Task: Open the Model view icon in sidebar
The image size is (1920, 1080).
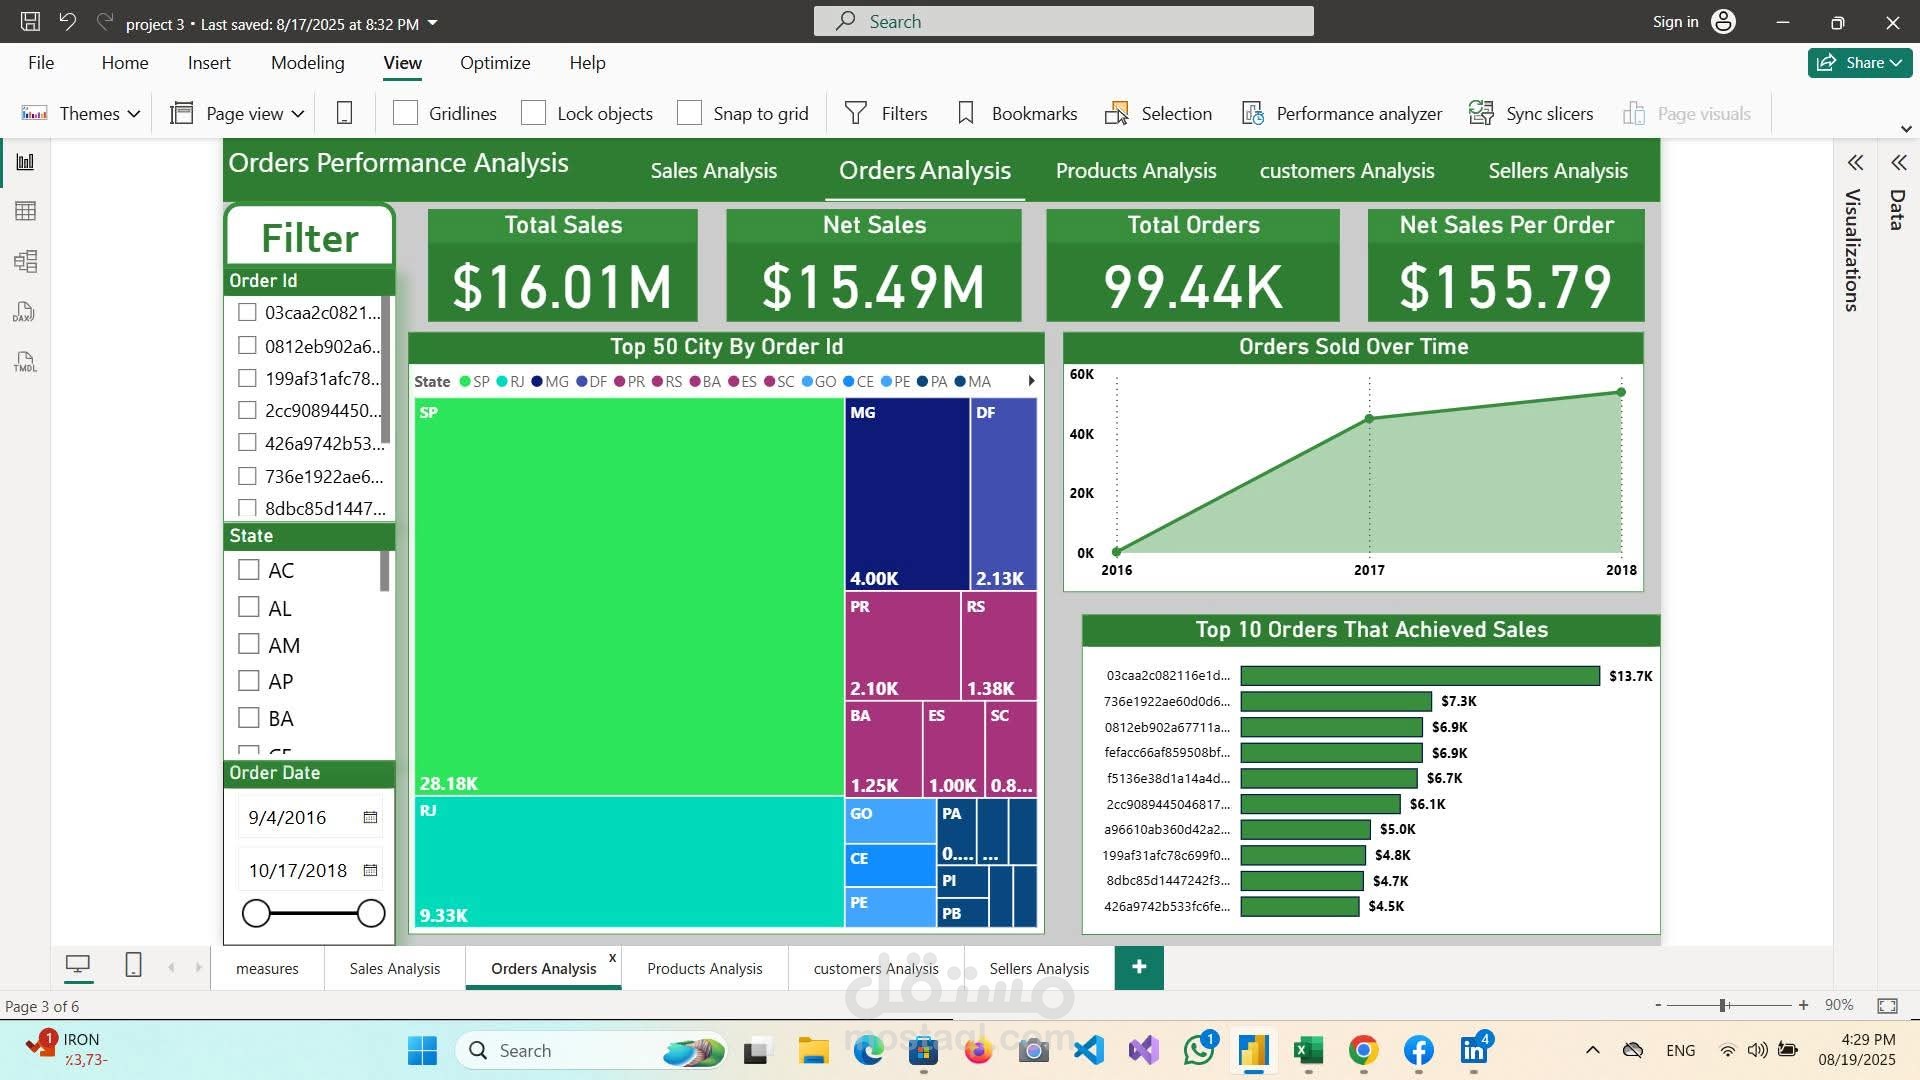Action: [26, 262]
